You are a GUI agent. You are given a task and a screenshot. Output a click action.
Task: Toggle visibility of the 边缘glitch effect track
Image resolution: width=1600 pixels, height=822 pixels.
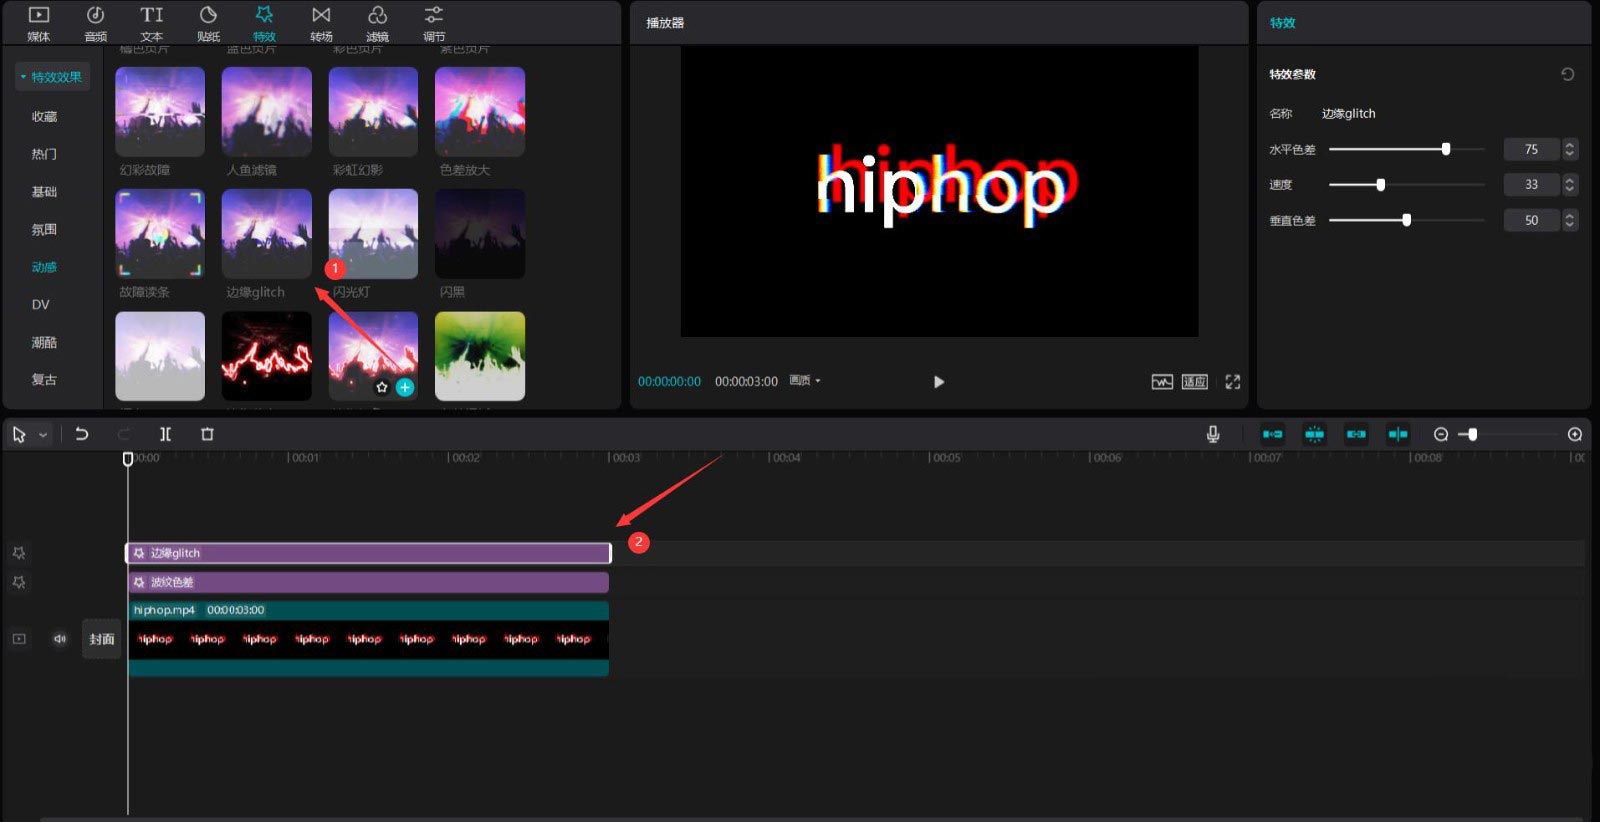(x=19, y=553)
